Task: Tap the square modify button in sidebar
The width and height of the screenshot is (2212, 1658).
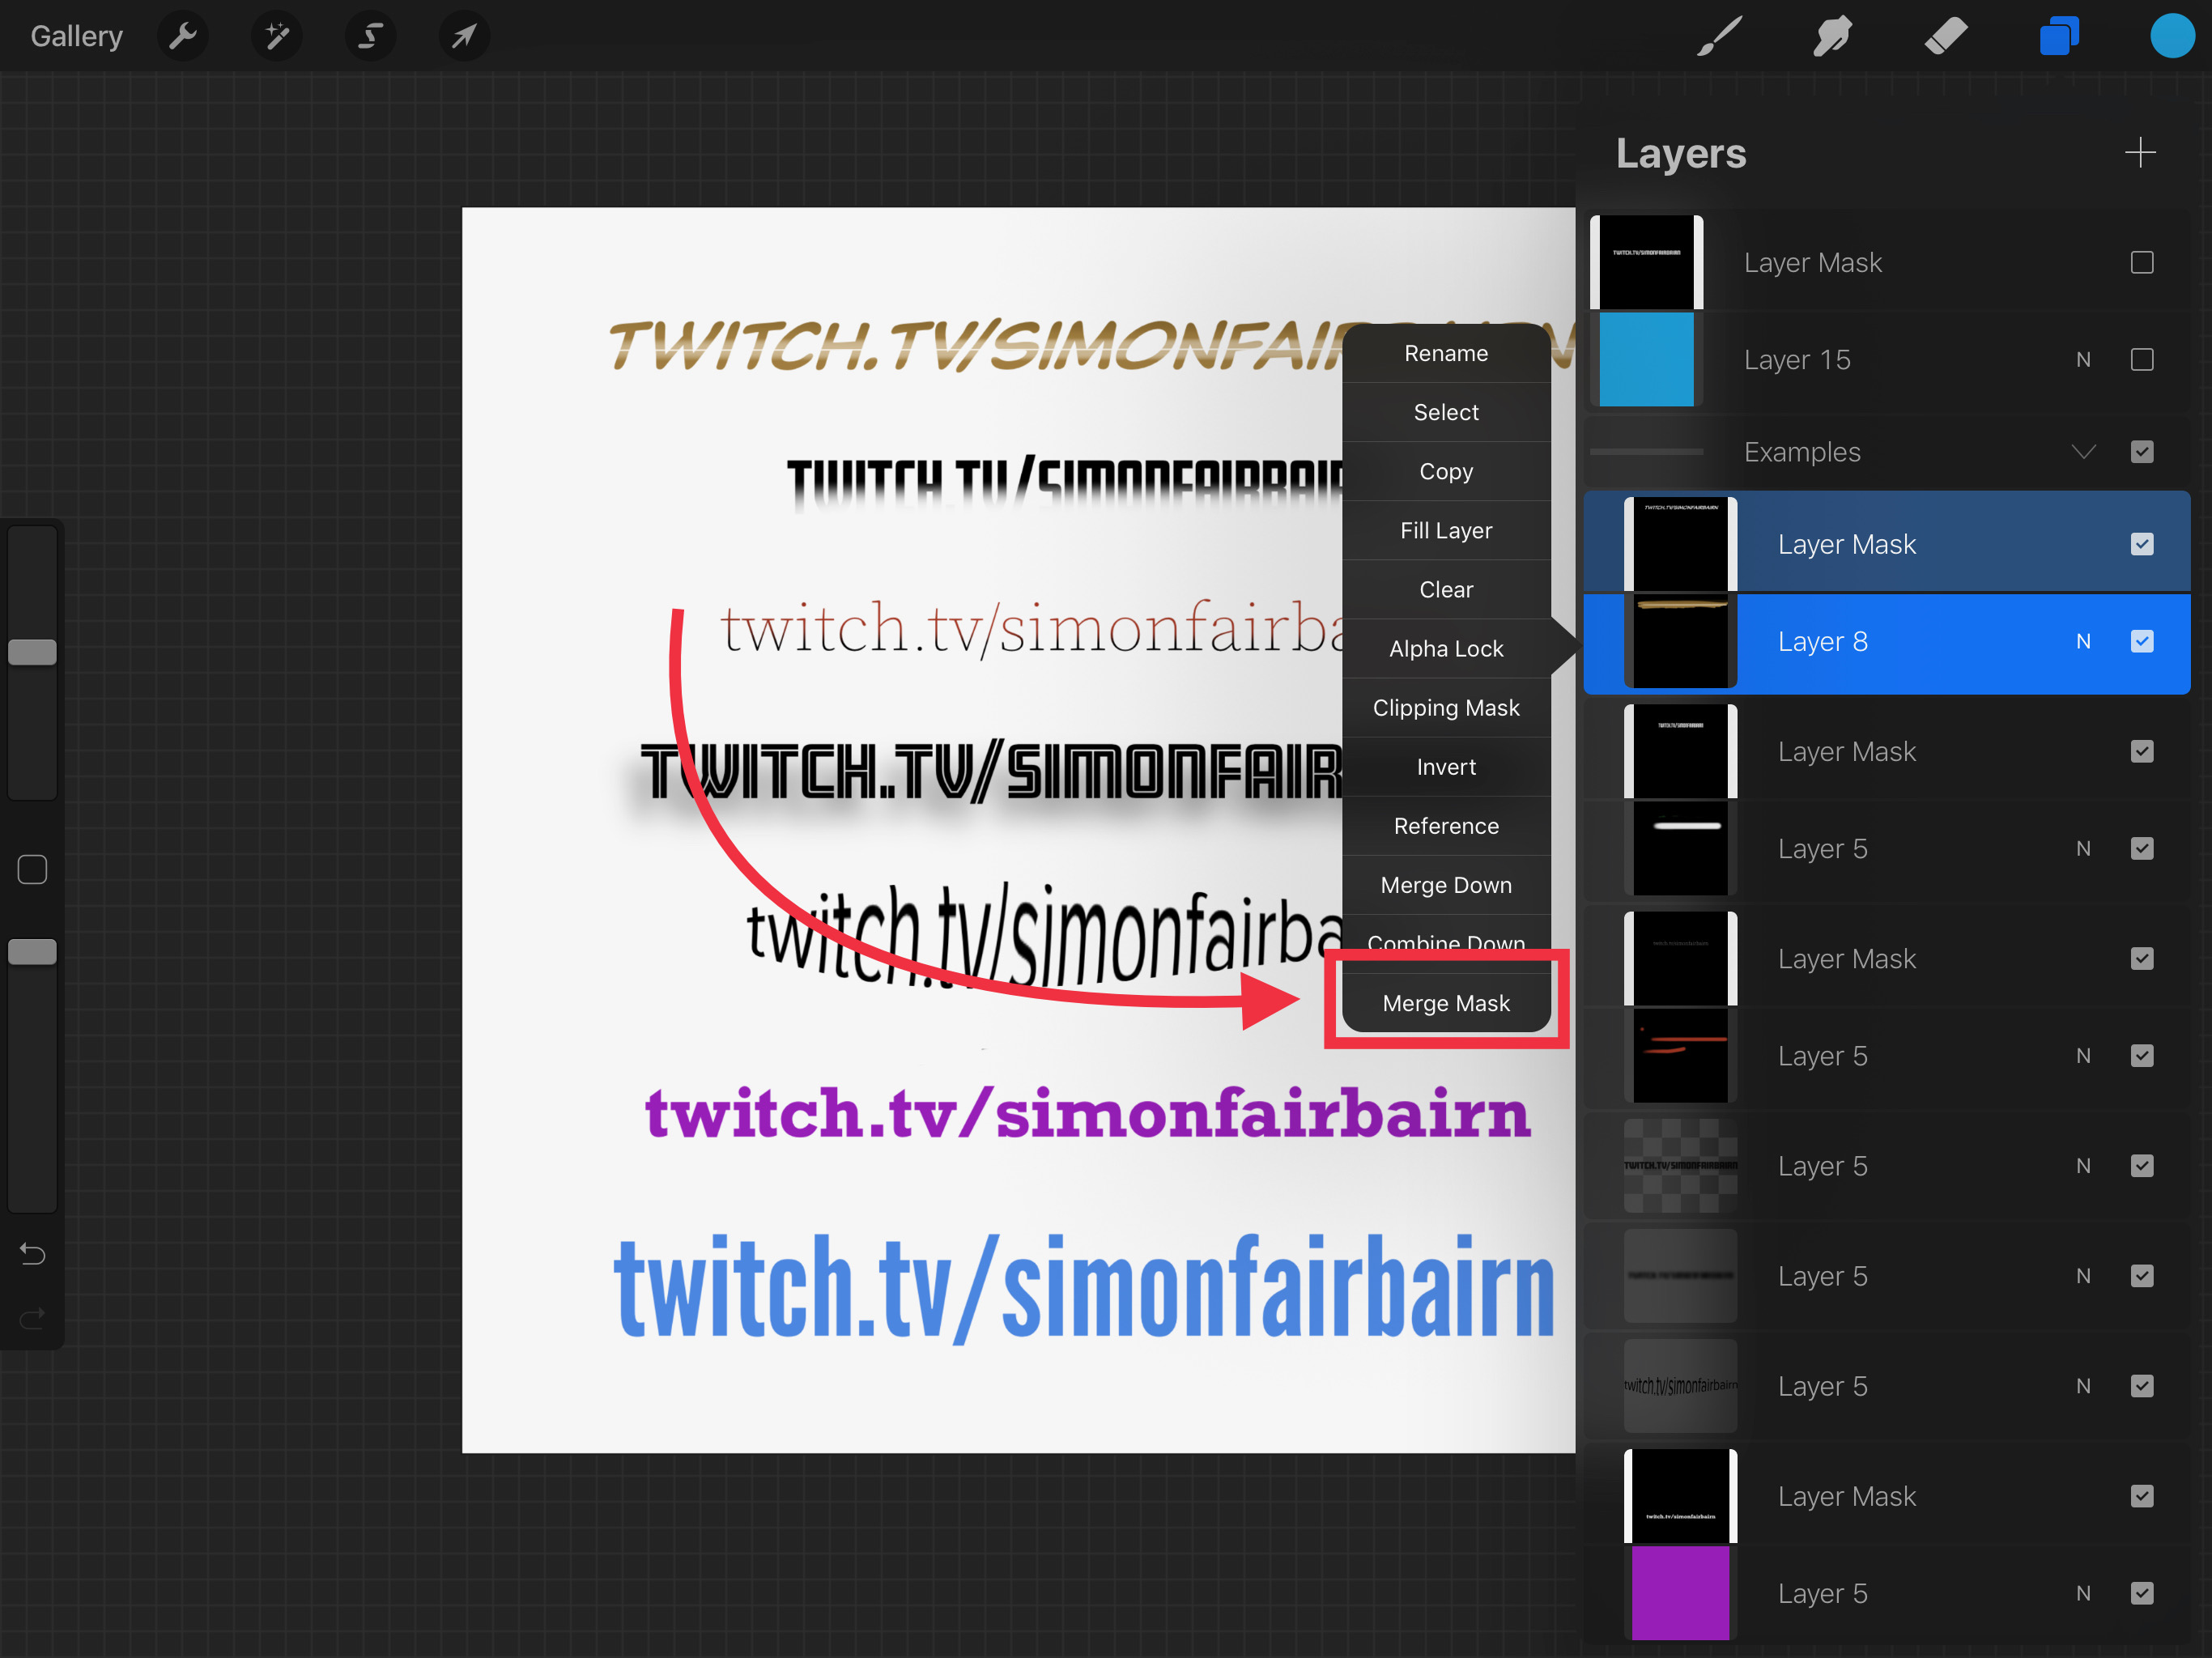Action: pos(33,869)
